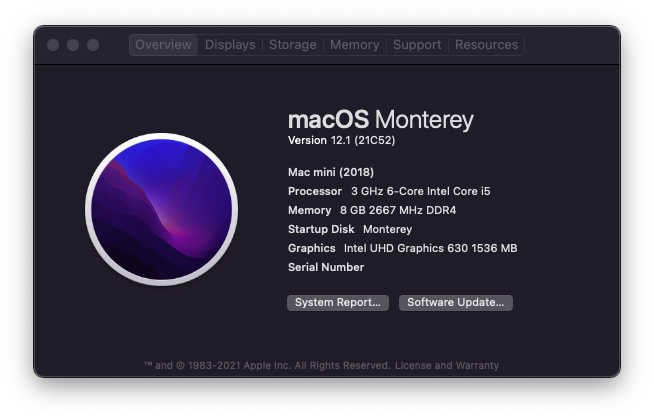Click the Software Update... button

[x=455, y=303]
